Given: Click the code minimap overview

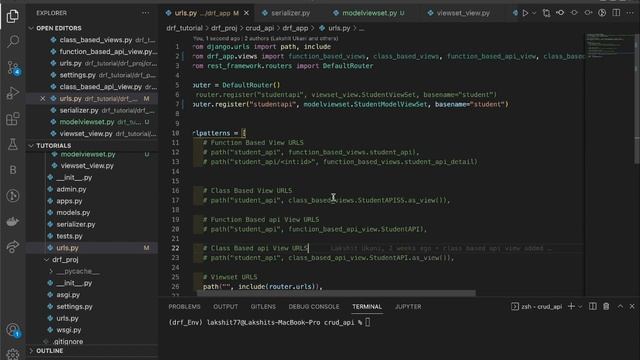Looking at the screenshot, I should tap(609, 46).
